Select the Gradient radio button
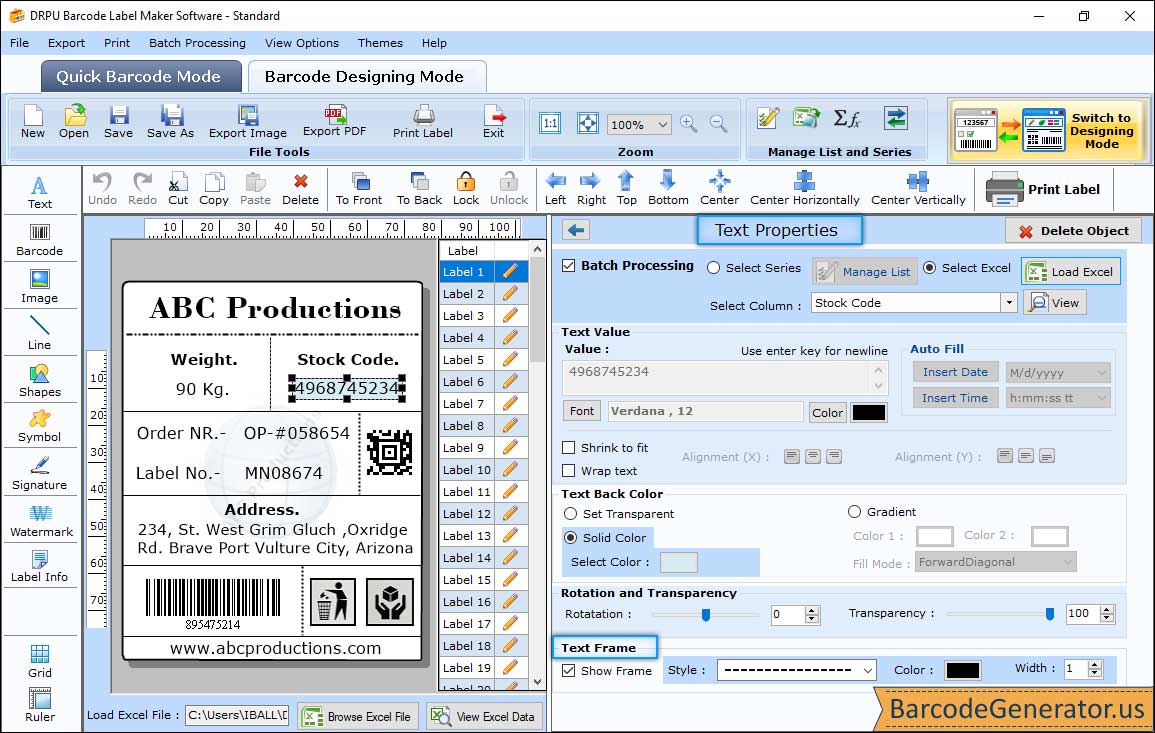Image resolution: width=1155 pixels, height=733 pixels. (854, 512)
